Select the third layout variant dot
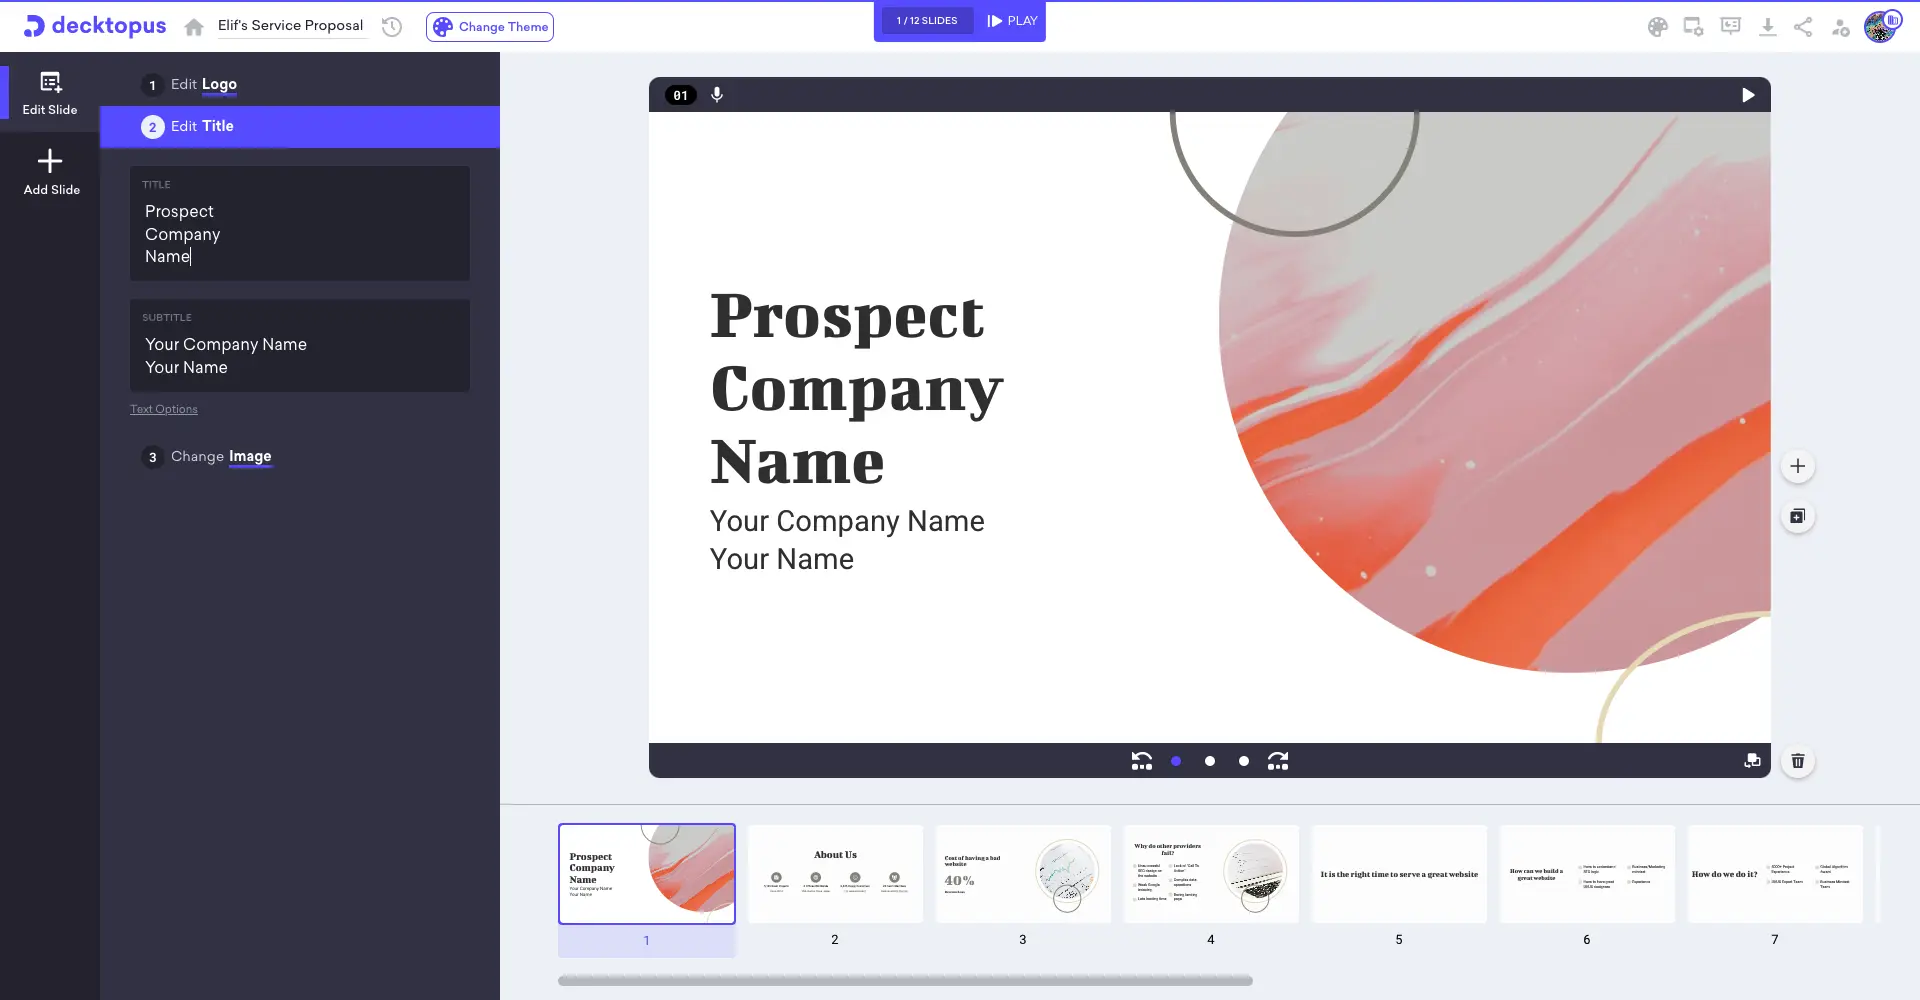This screenshot has height=1000, width=1920. (x=1243, y=761)
